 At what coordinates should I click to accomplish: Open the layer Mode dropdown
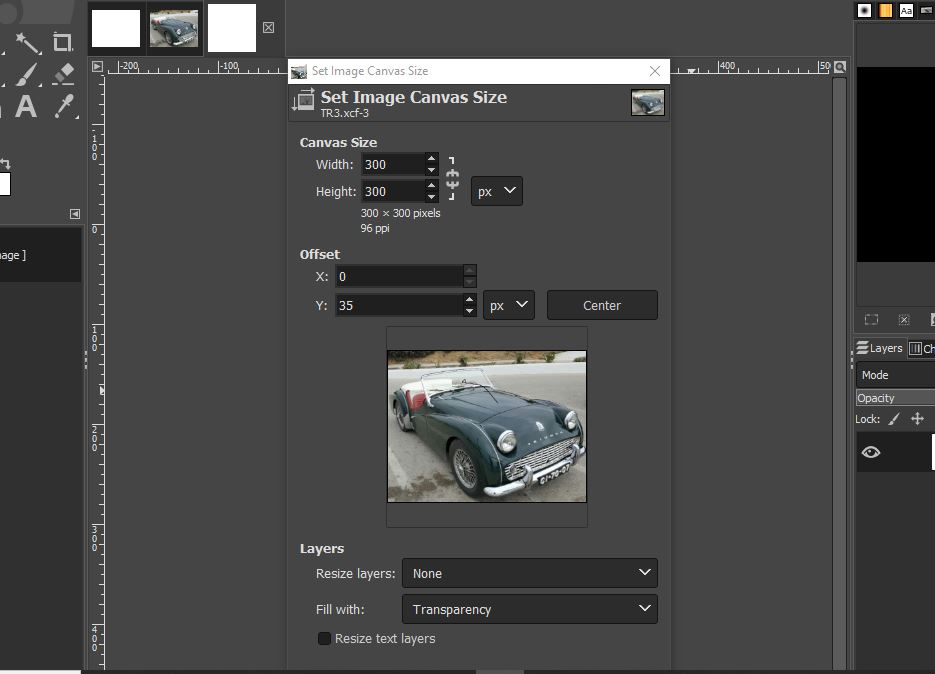pyautogui.click(x=896, y=375)
